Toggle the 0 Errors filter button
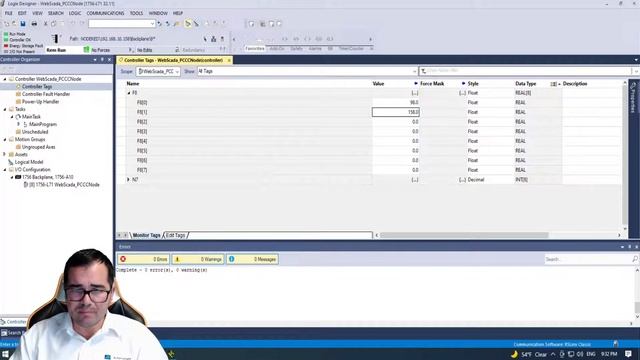This screenshot has width=640, height=360. click(x=143, y=259)
